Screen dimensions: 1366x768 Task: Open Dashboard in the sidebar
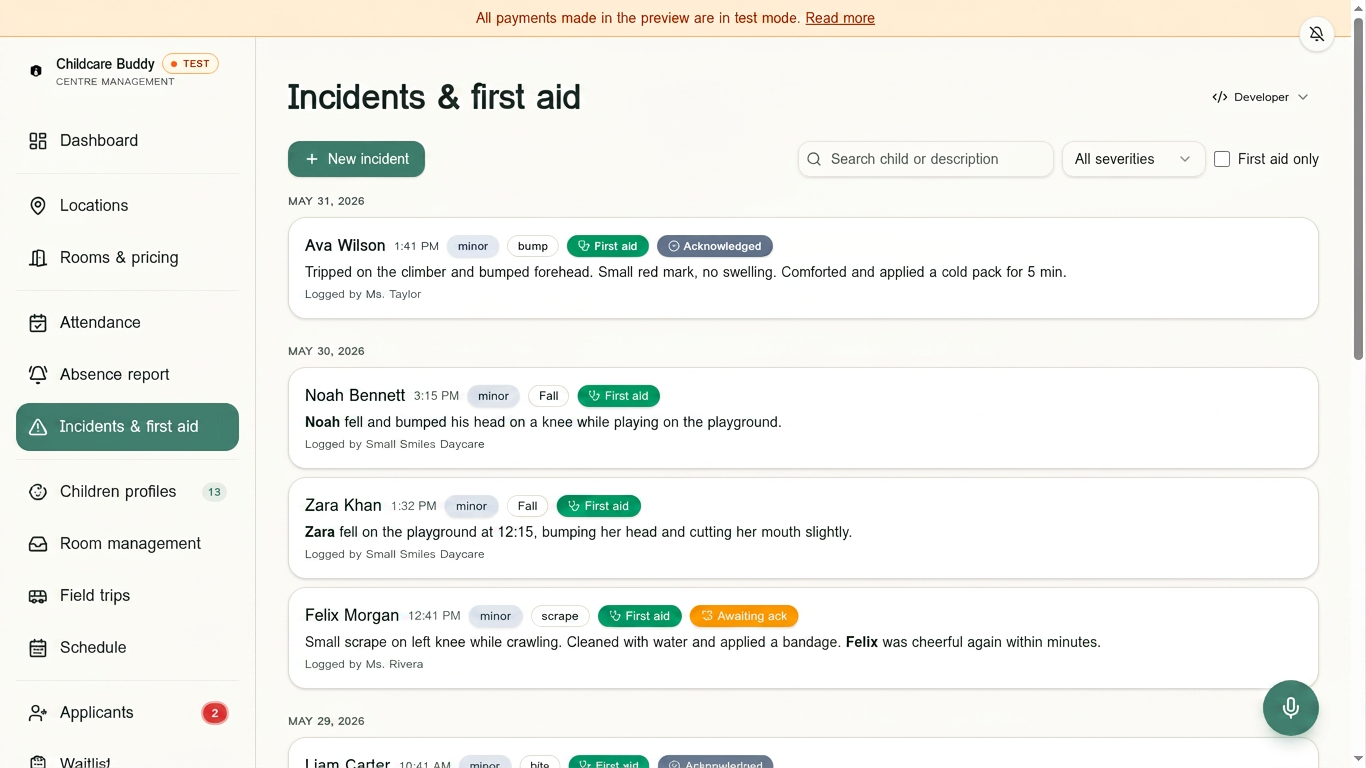128,141
